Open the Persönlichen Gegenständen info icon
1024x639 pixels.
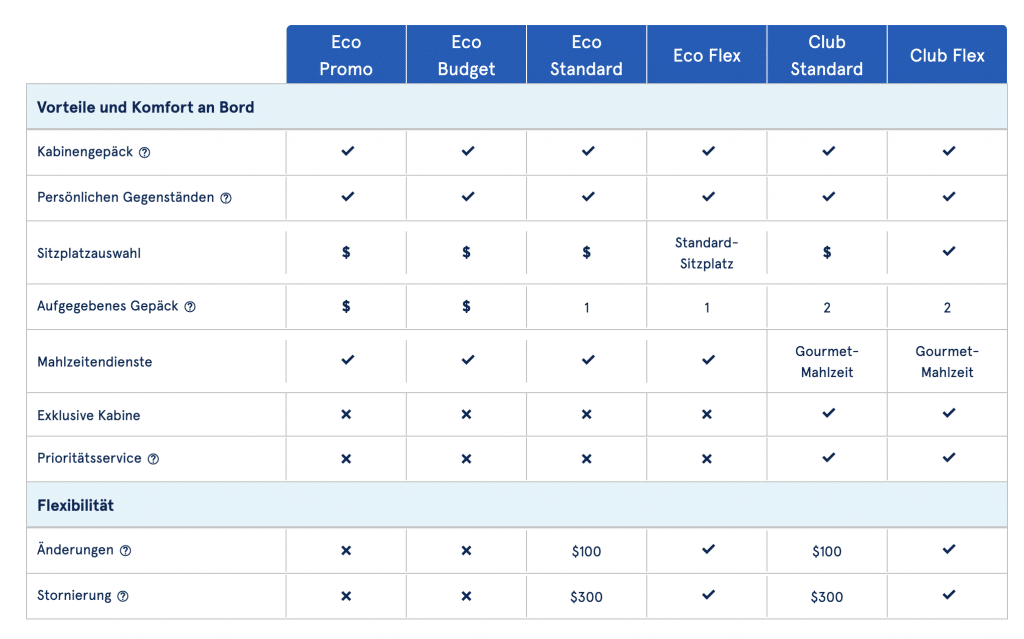point(226,198)
